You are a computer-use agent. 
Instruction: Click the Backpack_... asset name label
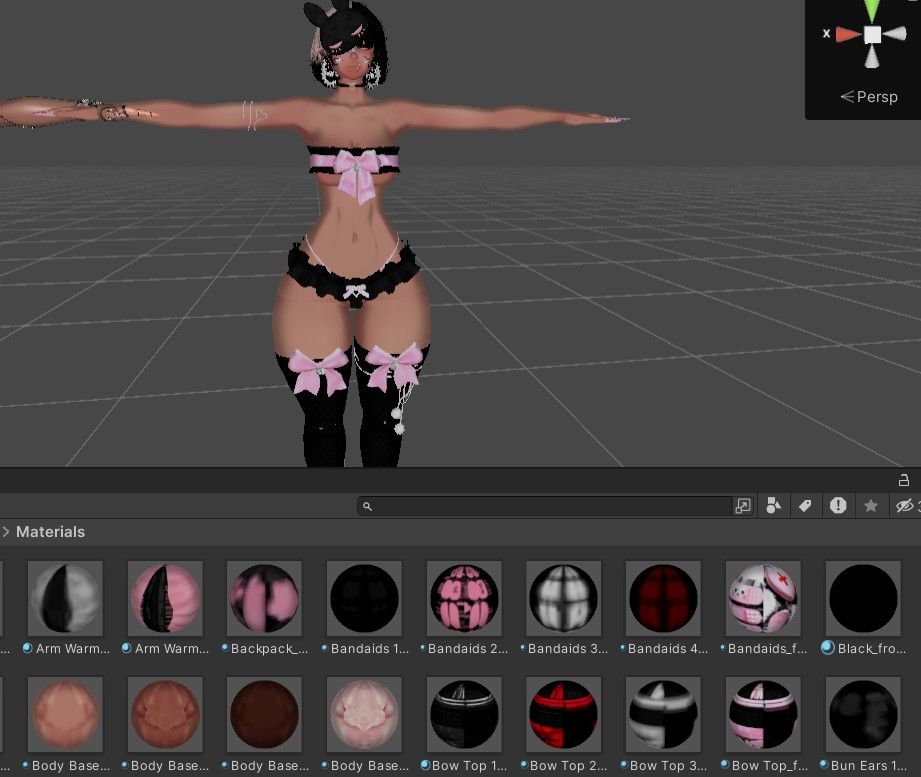[x=270, y=648]
